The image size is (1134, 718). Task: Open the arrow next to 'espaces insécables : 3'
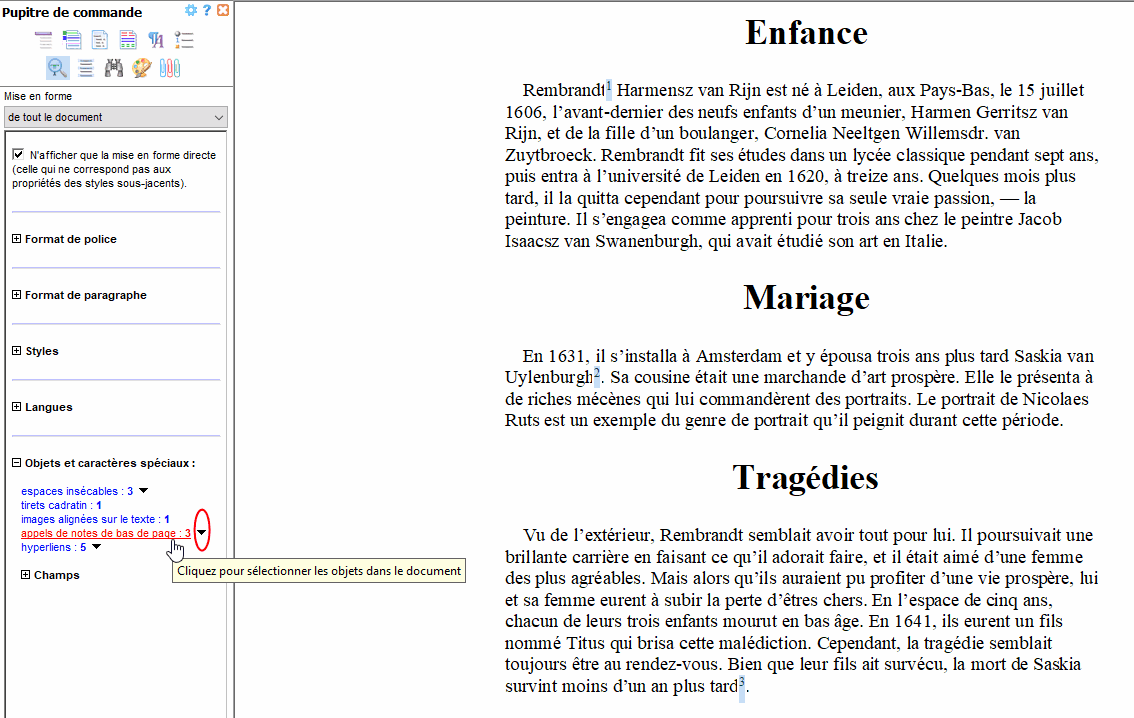(x=143, y=491)
